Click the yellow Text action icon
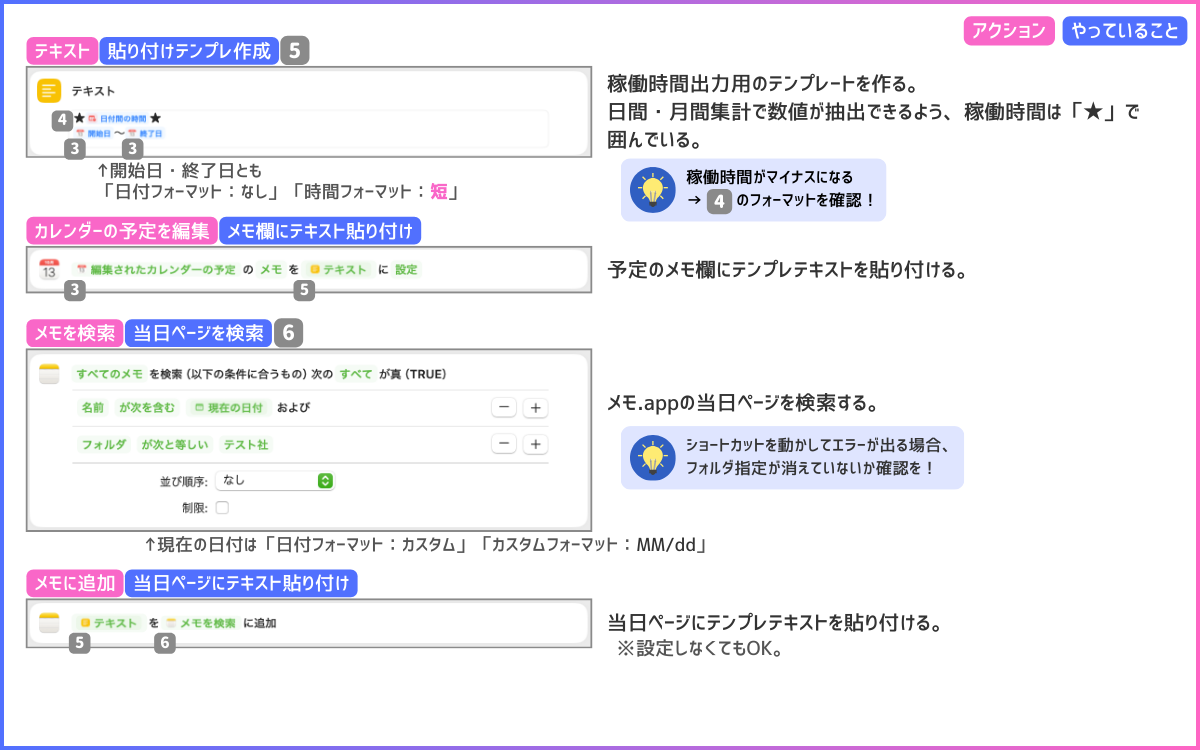The image size is (1200, 750). click(49, 91)
